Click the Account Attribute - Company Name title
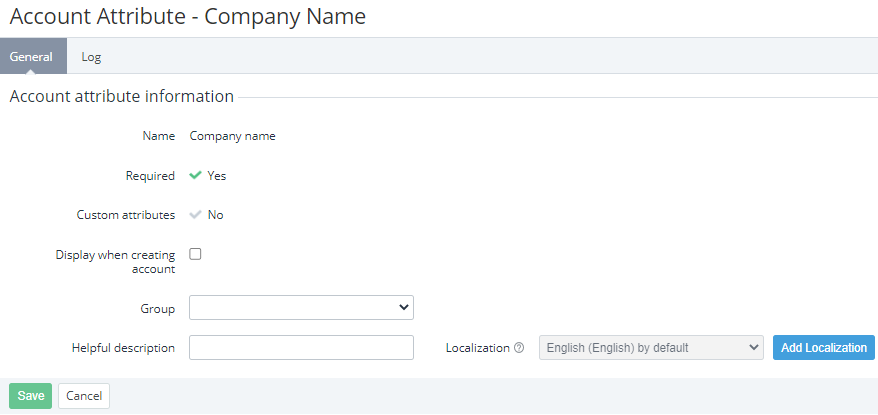This screenshot has width=878, height=415. (x=187, y=16)
